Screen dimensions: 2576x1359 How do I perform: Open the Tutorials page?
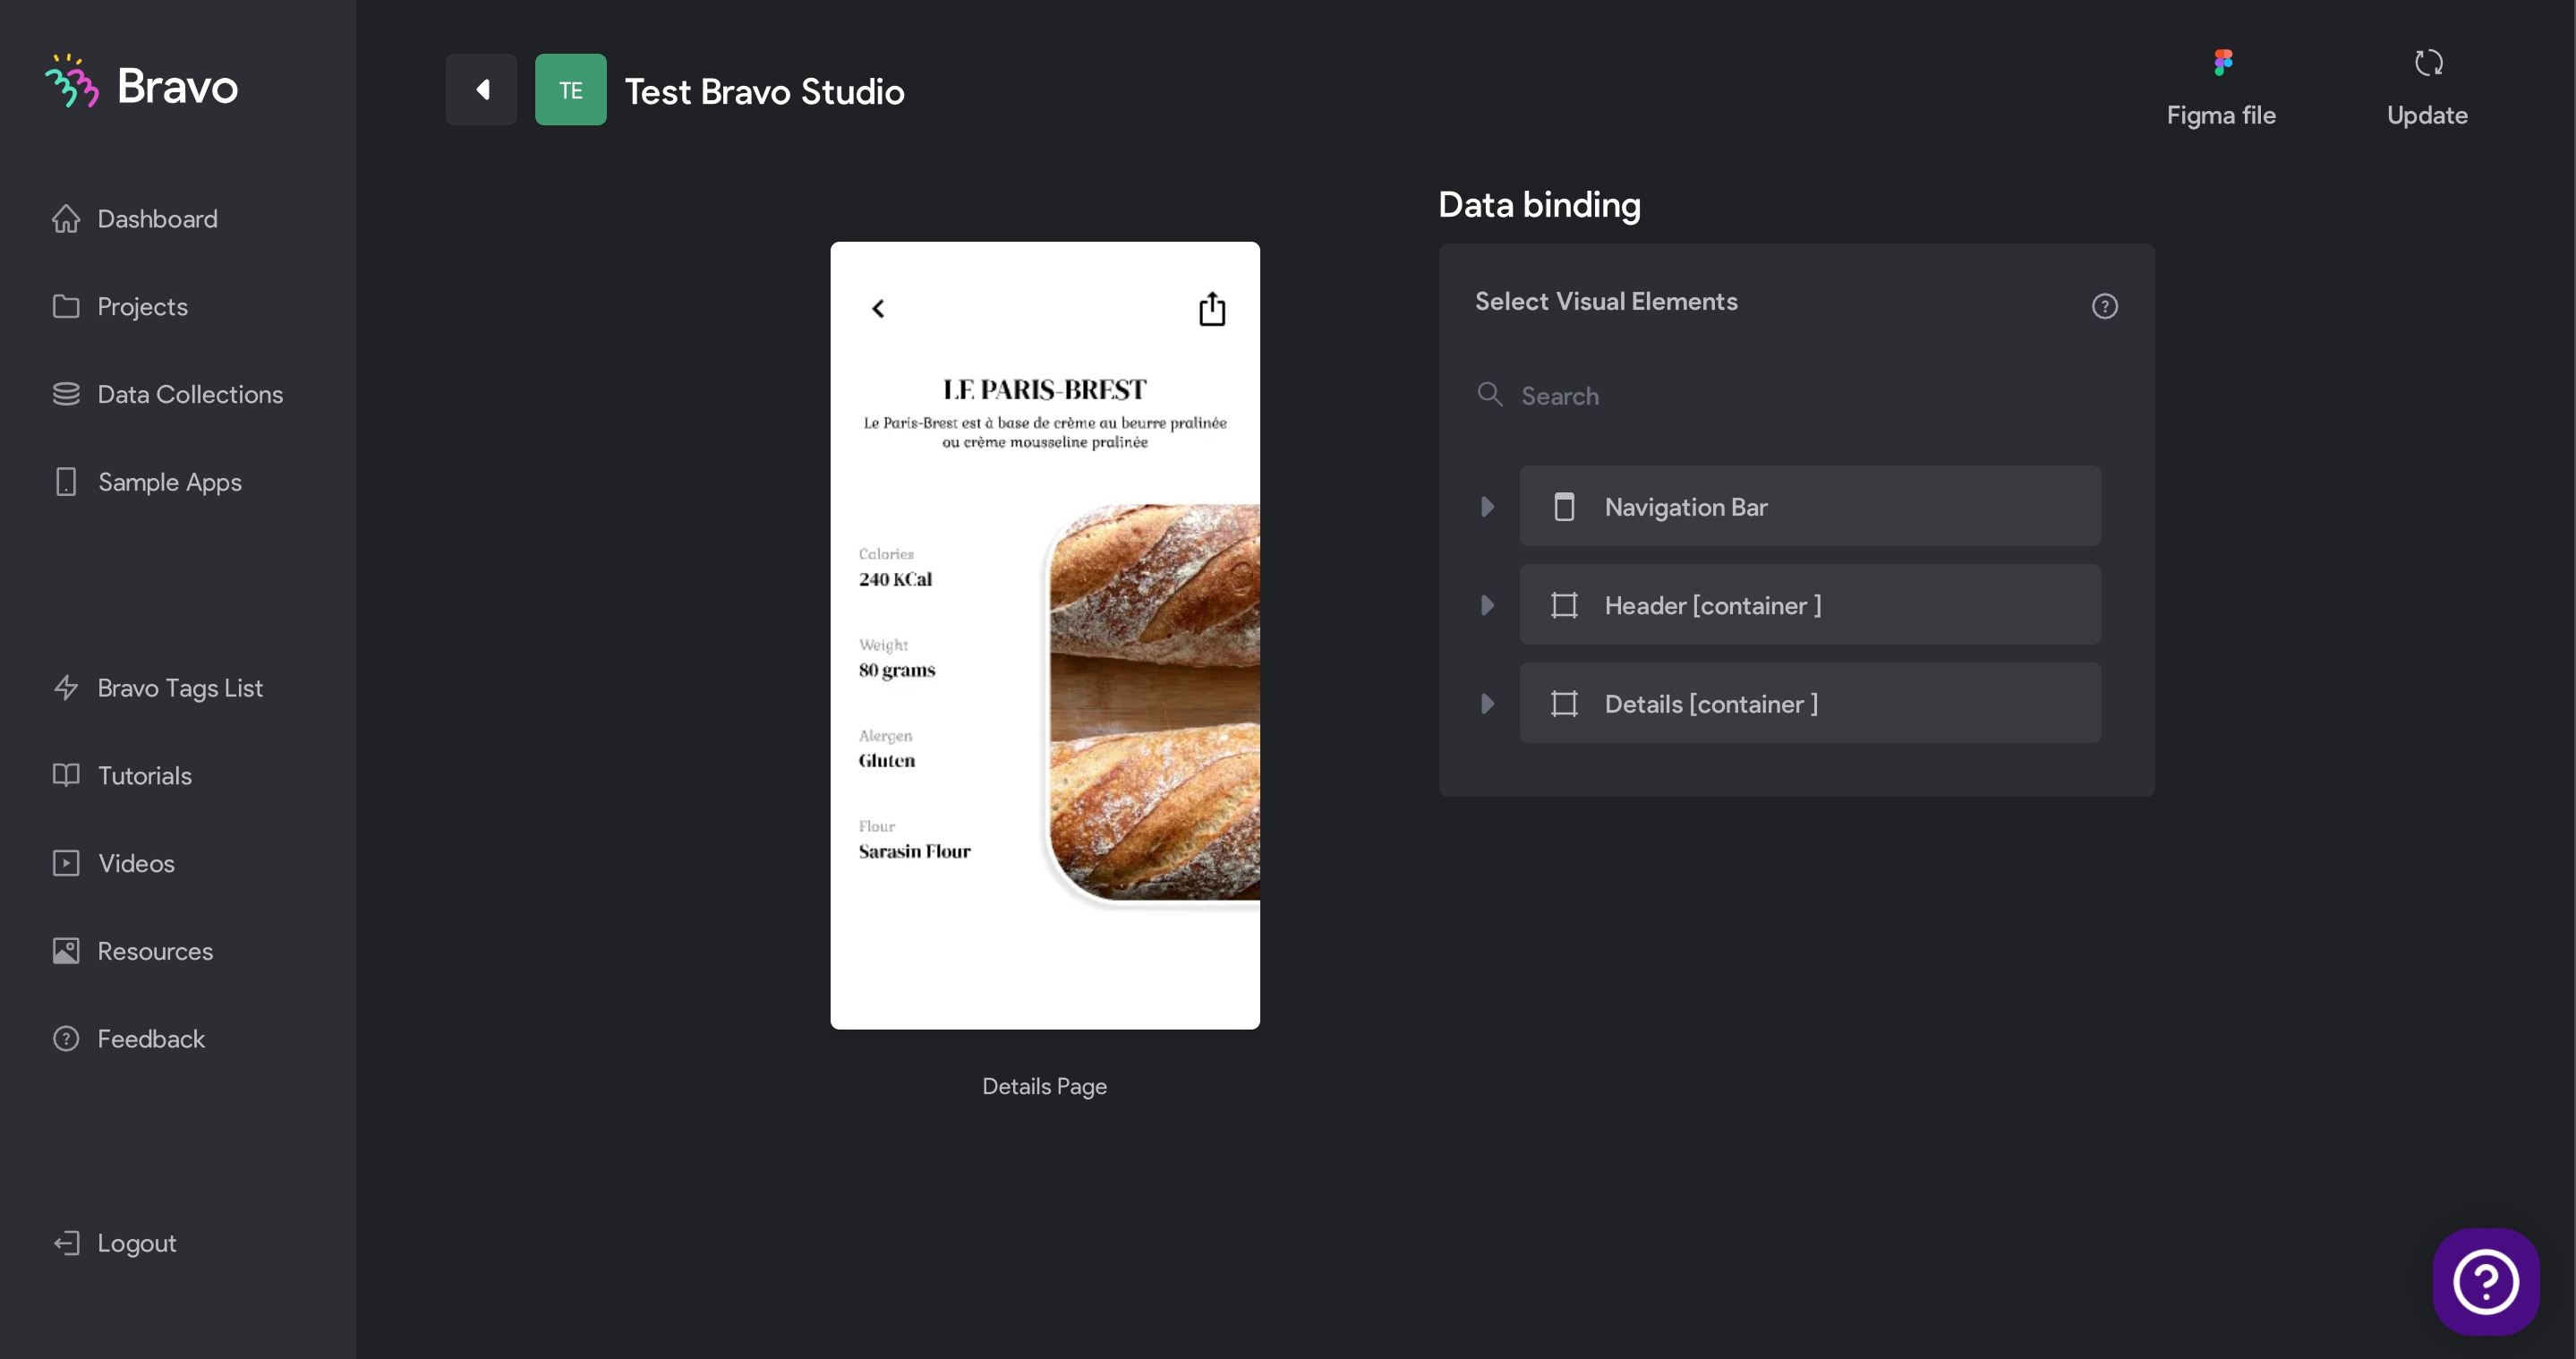click(x=122, y=776)
